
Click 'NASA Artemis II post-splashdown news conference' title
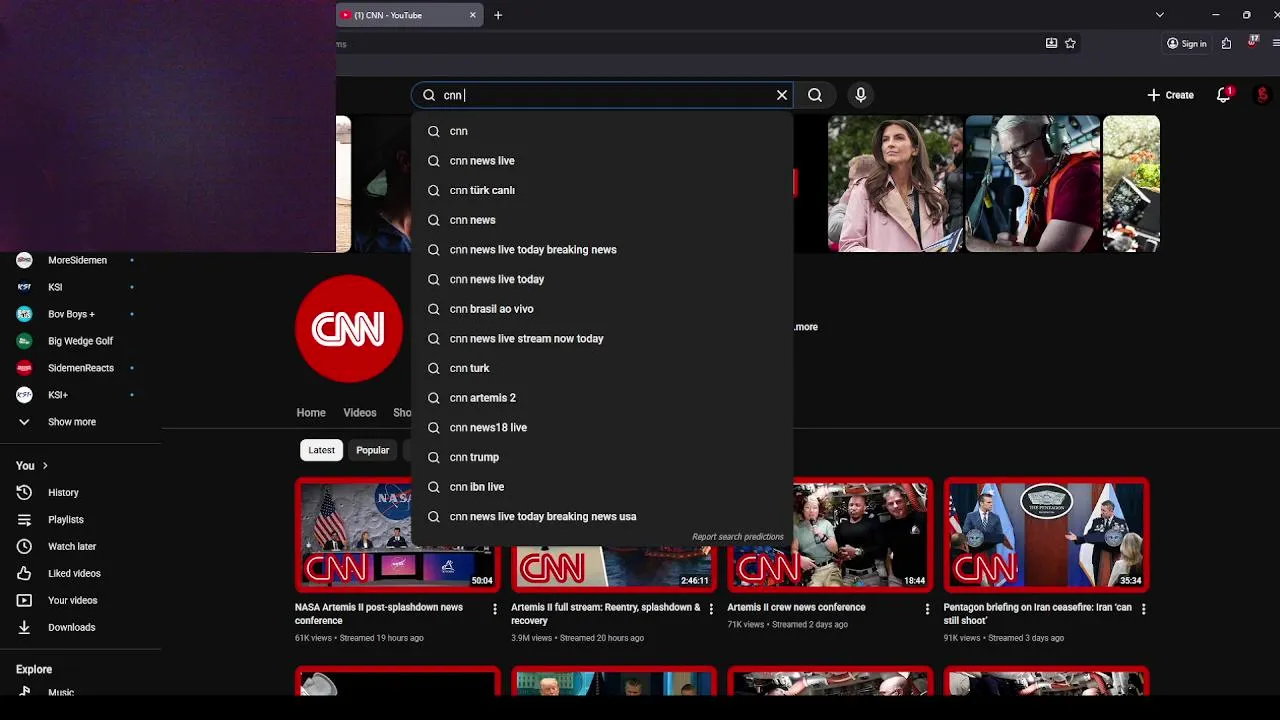(379, 614)
